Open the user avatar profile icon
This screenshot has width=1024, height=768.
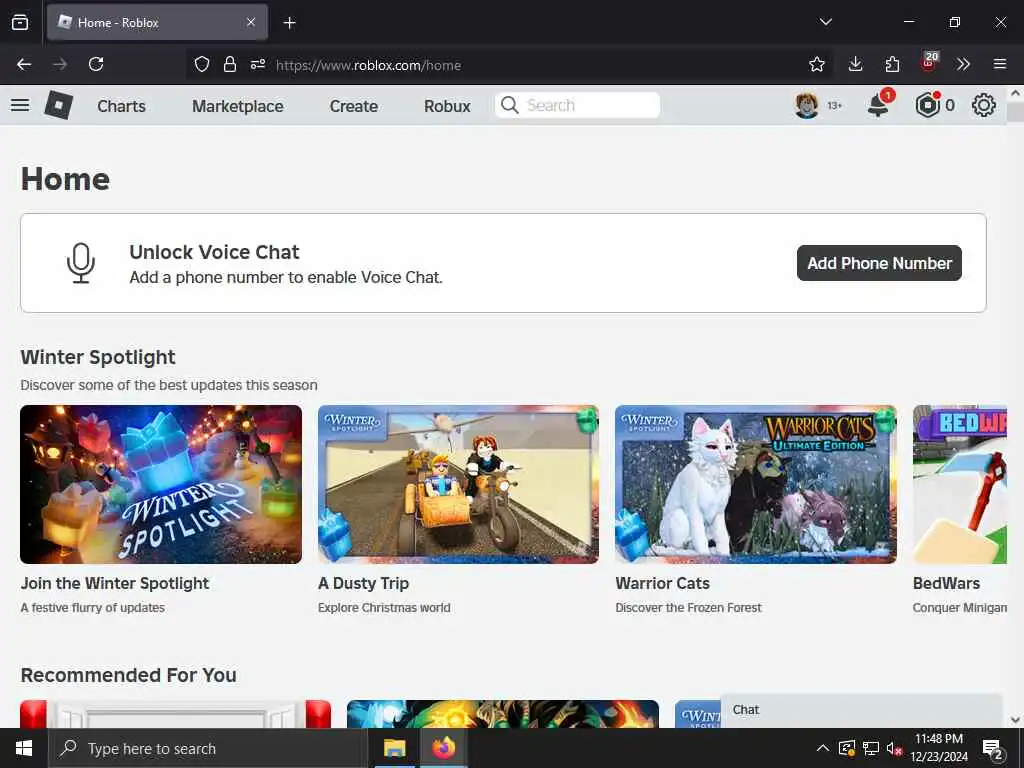807,105
